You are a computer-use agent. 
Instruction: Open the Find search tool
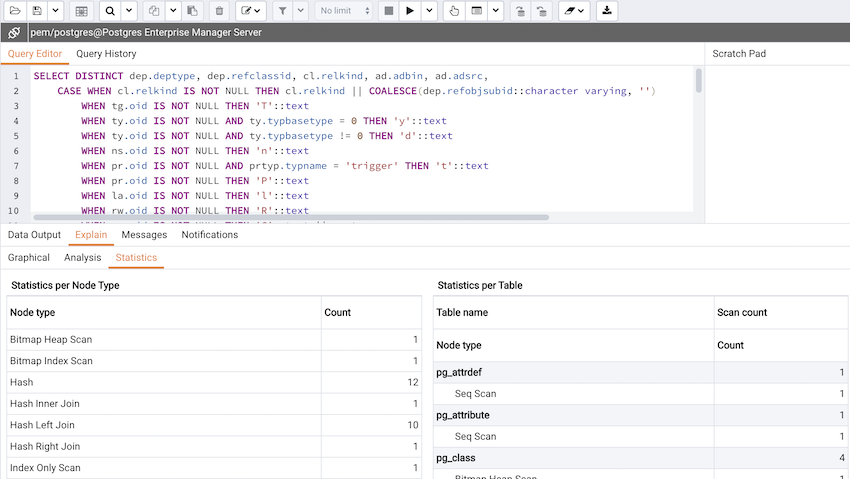click(x=110, y=11)
